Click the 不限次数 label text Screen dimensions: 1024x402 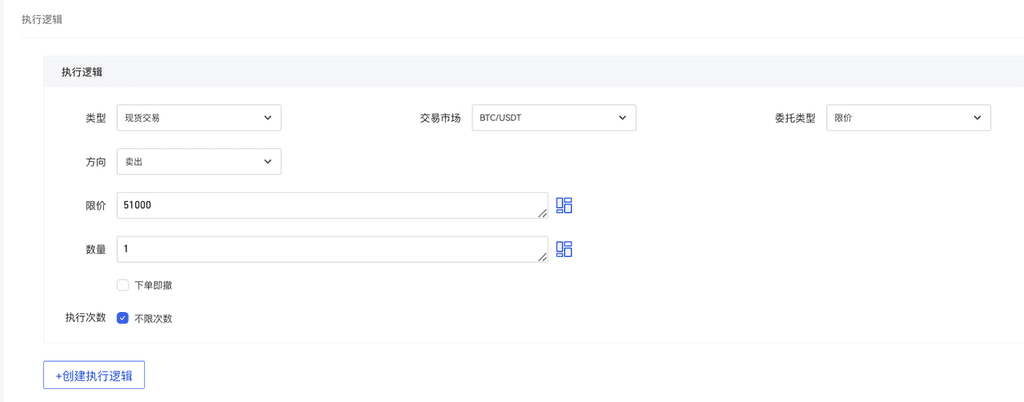(x=153, y=318)
